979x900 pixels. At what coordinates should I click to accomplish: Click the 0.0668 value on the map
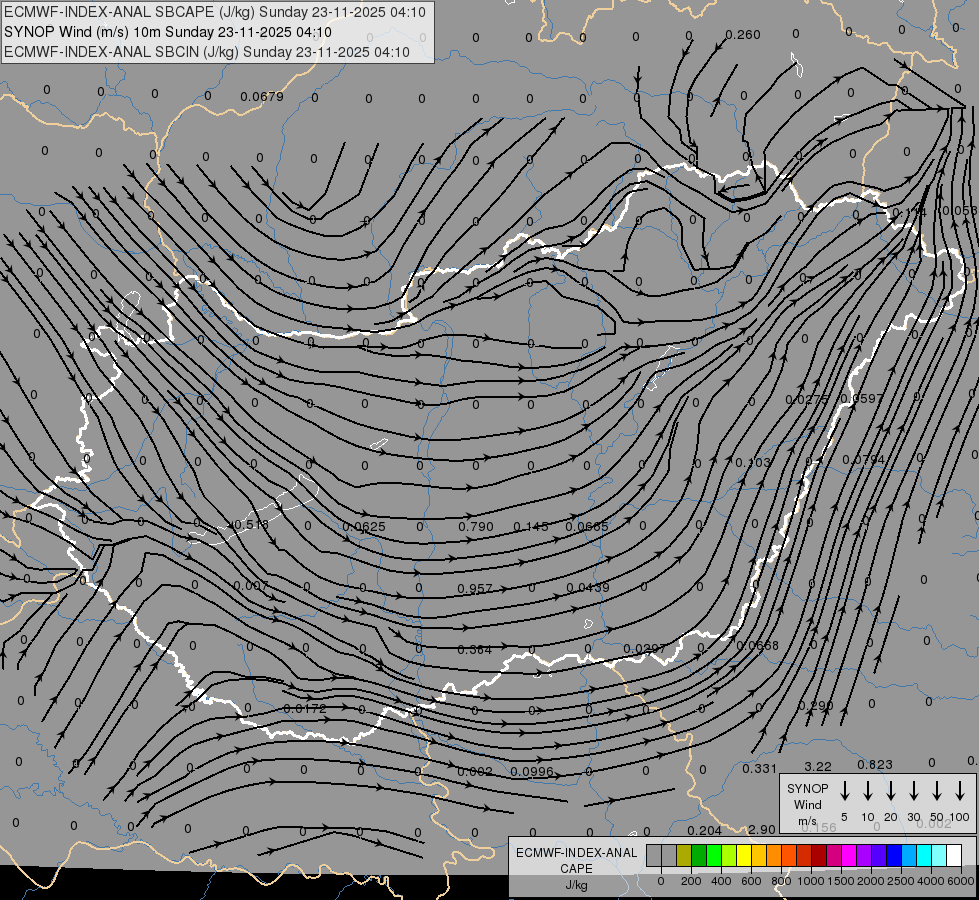tap(757, 645)
